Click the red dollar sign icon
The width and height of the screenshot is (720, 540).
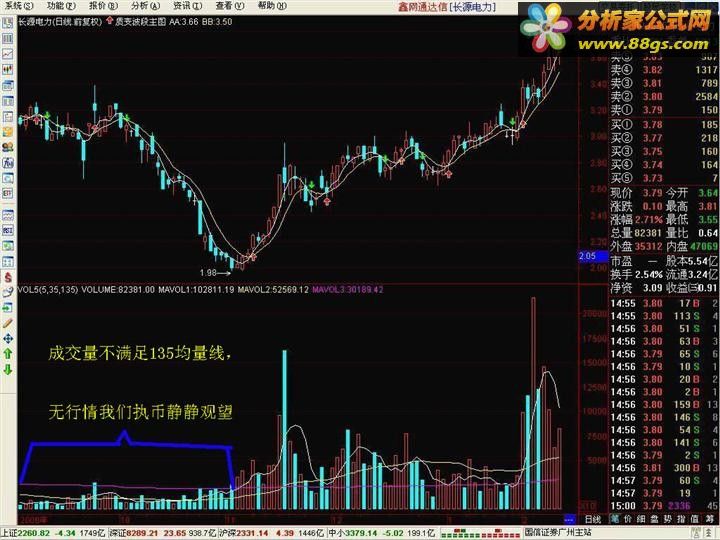click(8, 277)
